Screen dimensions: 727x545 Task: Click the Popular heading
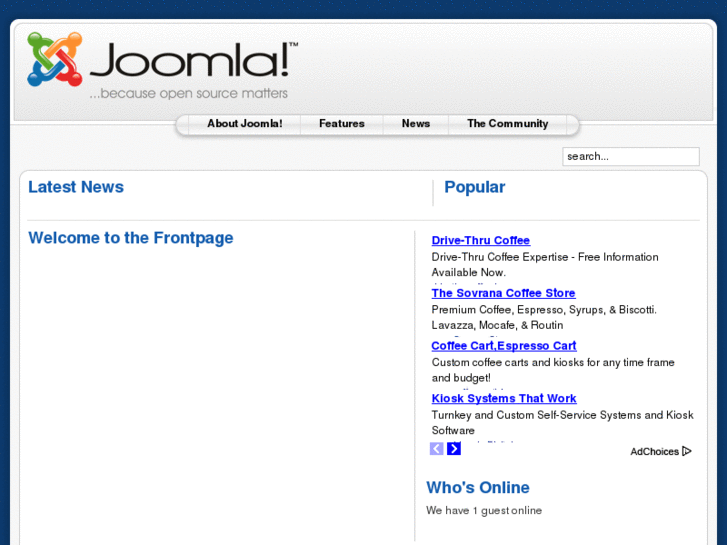[475, 187]
